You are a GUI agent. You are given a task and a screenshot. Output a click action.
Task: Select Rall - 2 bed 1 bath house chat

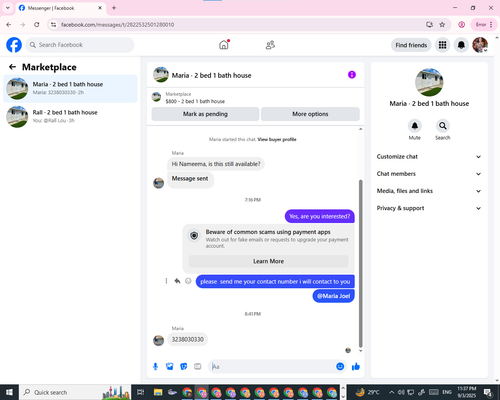click(x=70, y=117)
